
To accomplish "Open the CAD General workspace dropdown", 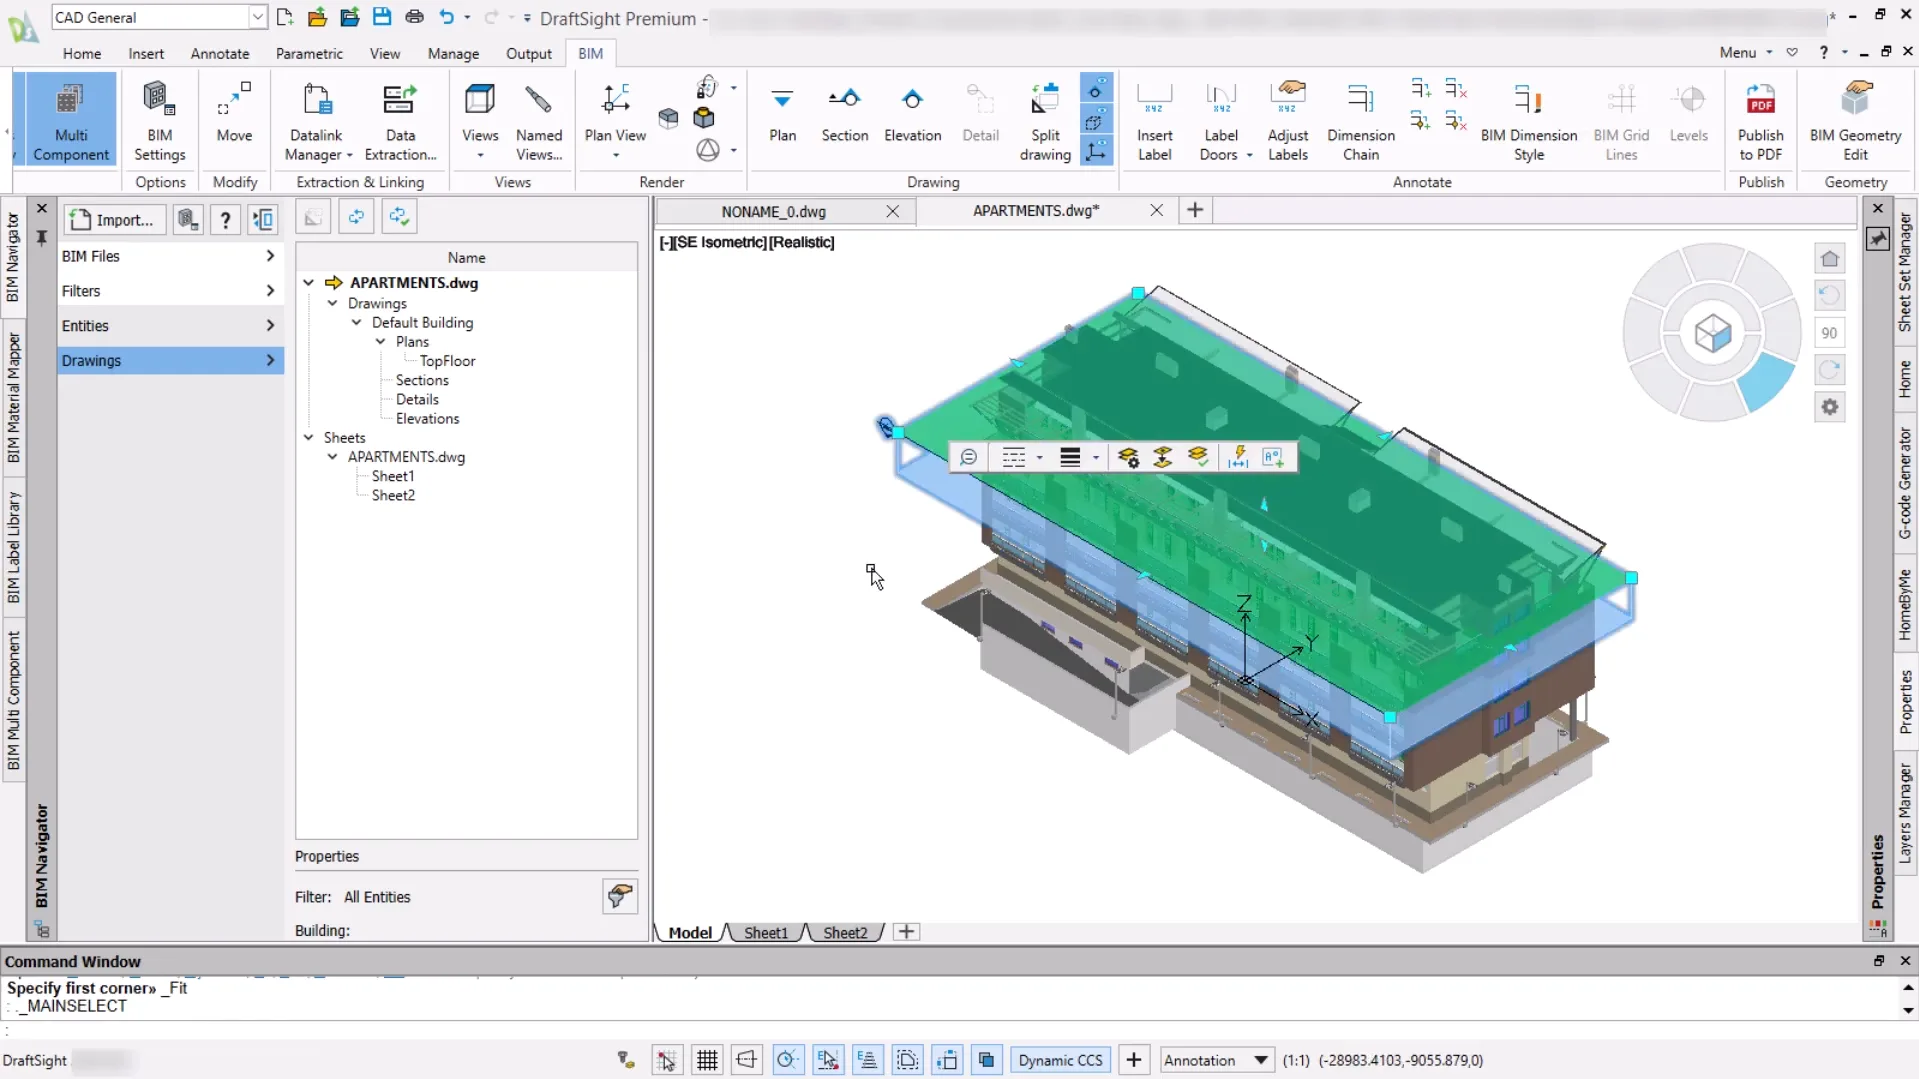I will click(257, 17).
